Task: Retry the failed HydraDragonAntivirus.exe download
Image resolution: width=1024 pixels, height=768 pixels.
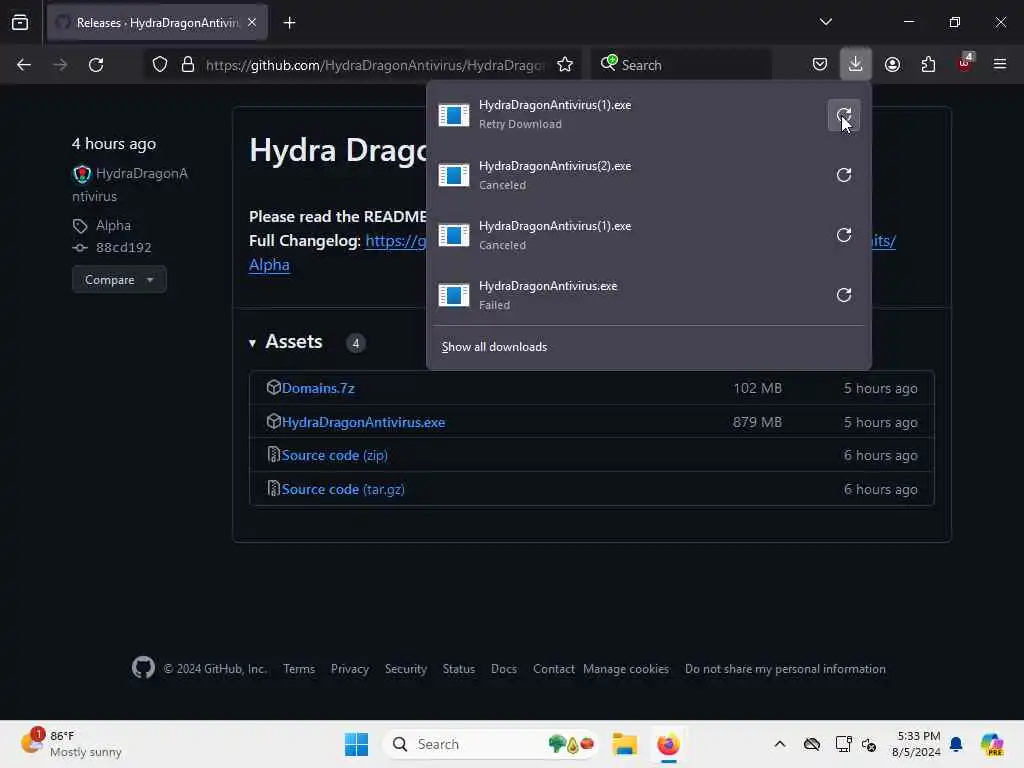Action: click(x=843, y=295)
